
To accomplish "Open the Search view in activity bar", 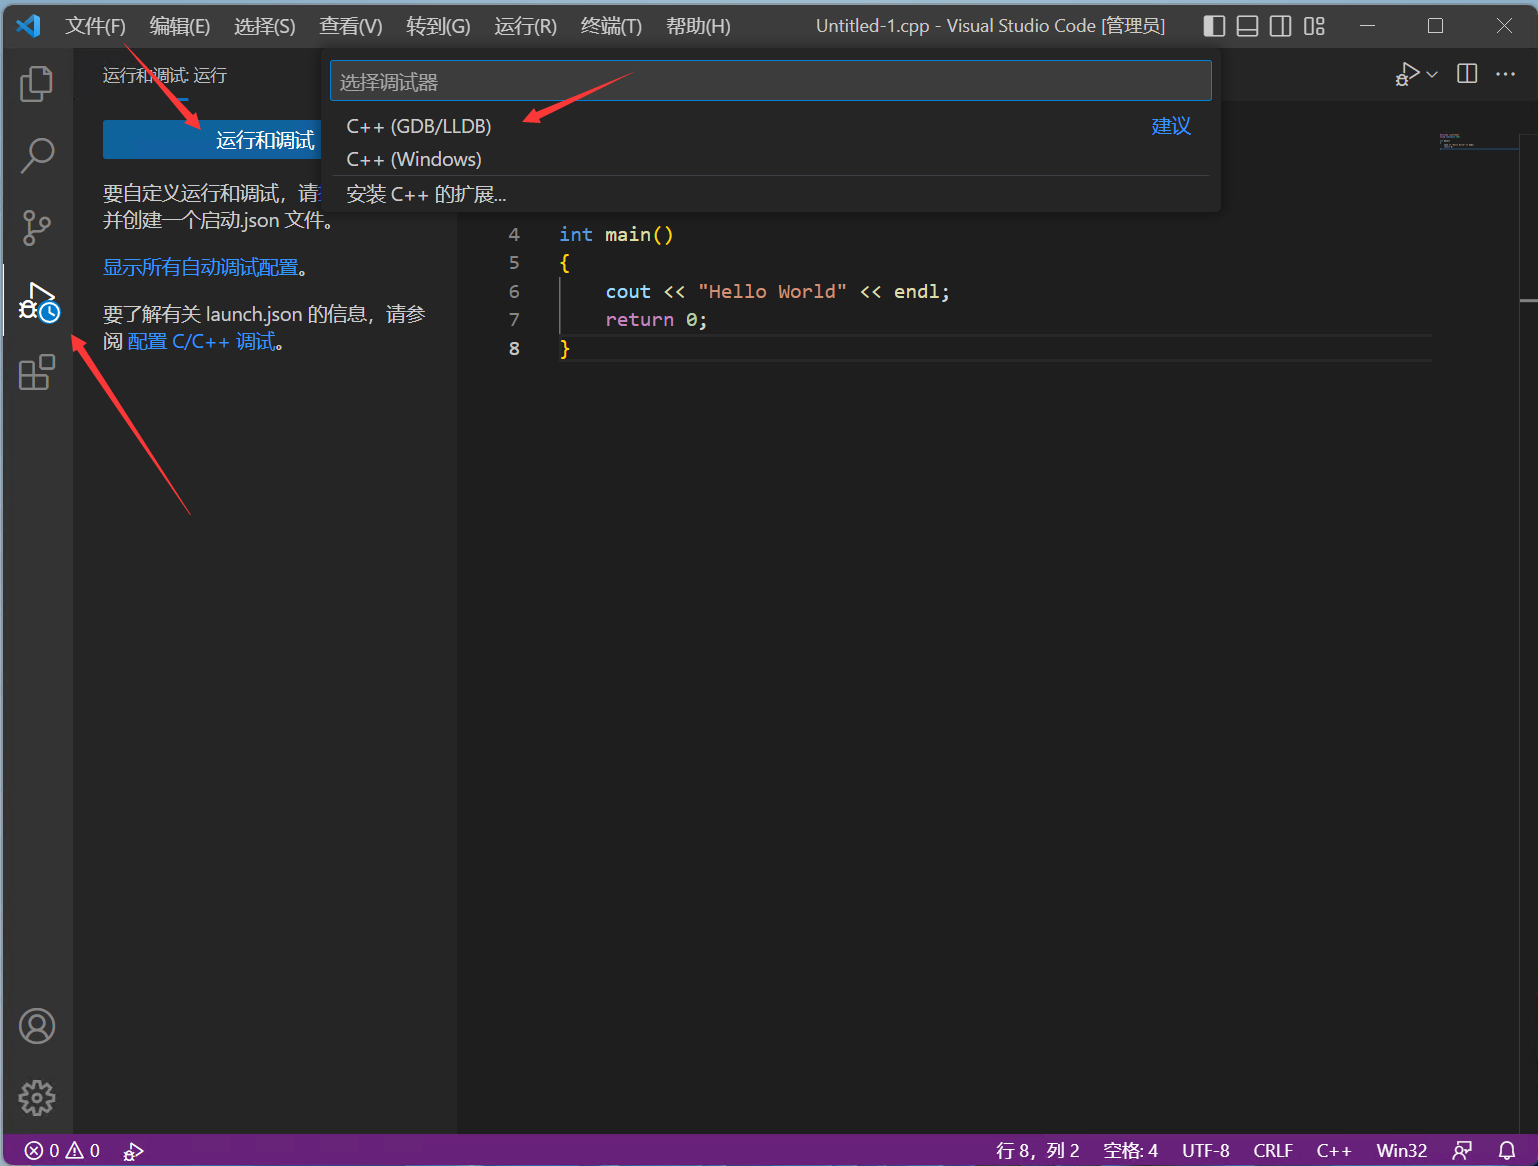I will (37, 155).
